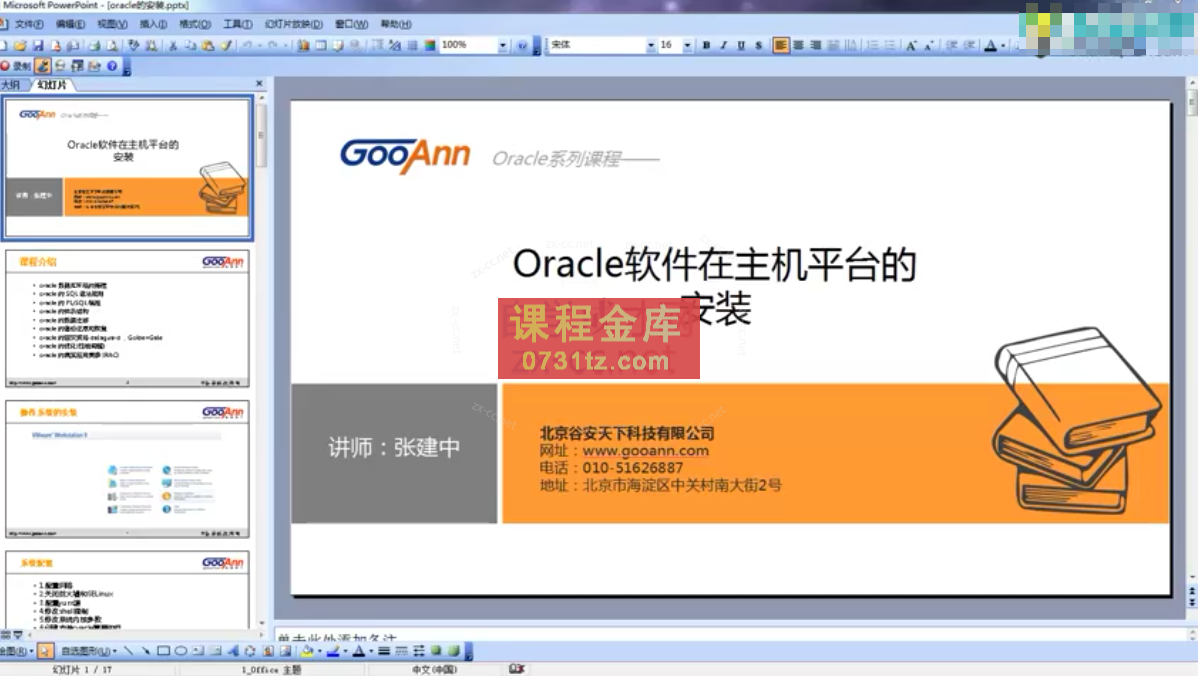Toggle text Shadow formatting
Image resolution: width=1198 pixels, height=676 pixels.
(759, 46)
